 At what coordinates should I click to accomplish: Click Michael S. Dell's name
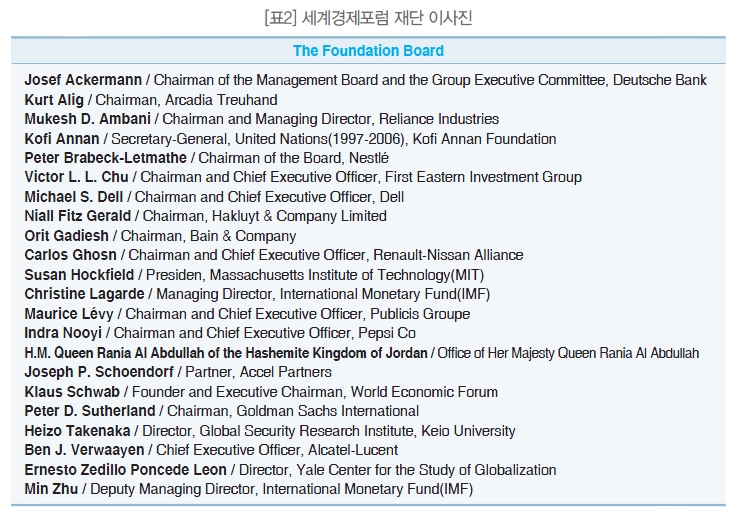click(x=74, y=197)
